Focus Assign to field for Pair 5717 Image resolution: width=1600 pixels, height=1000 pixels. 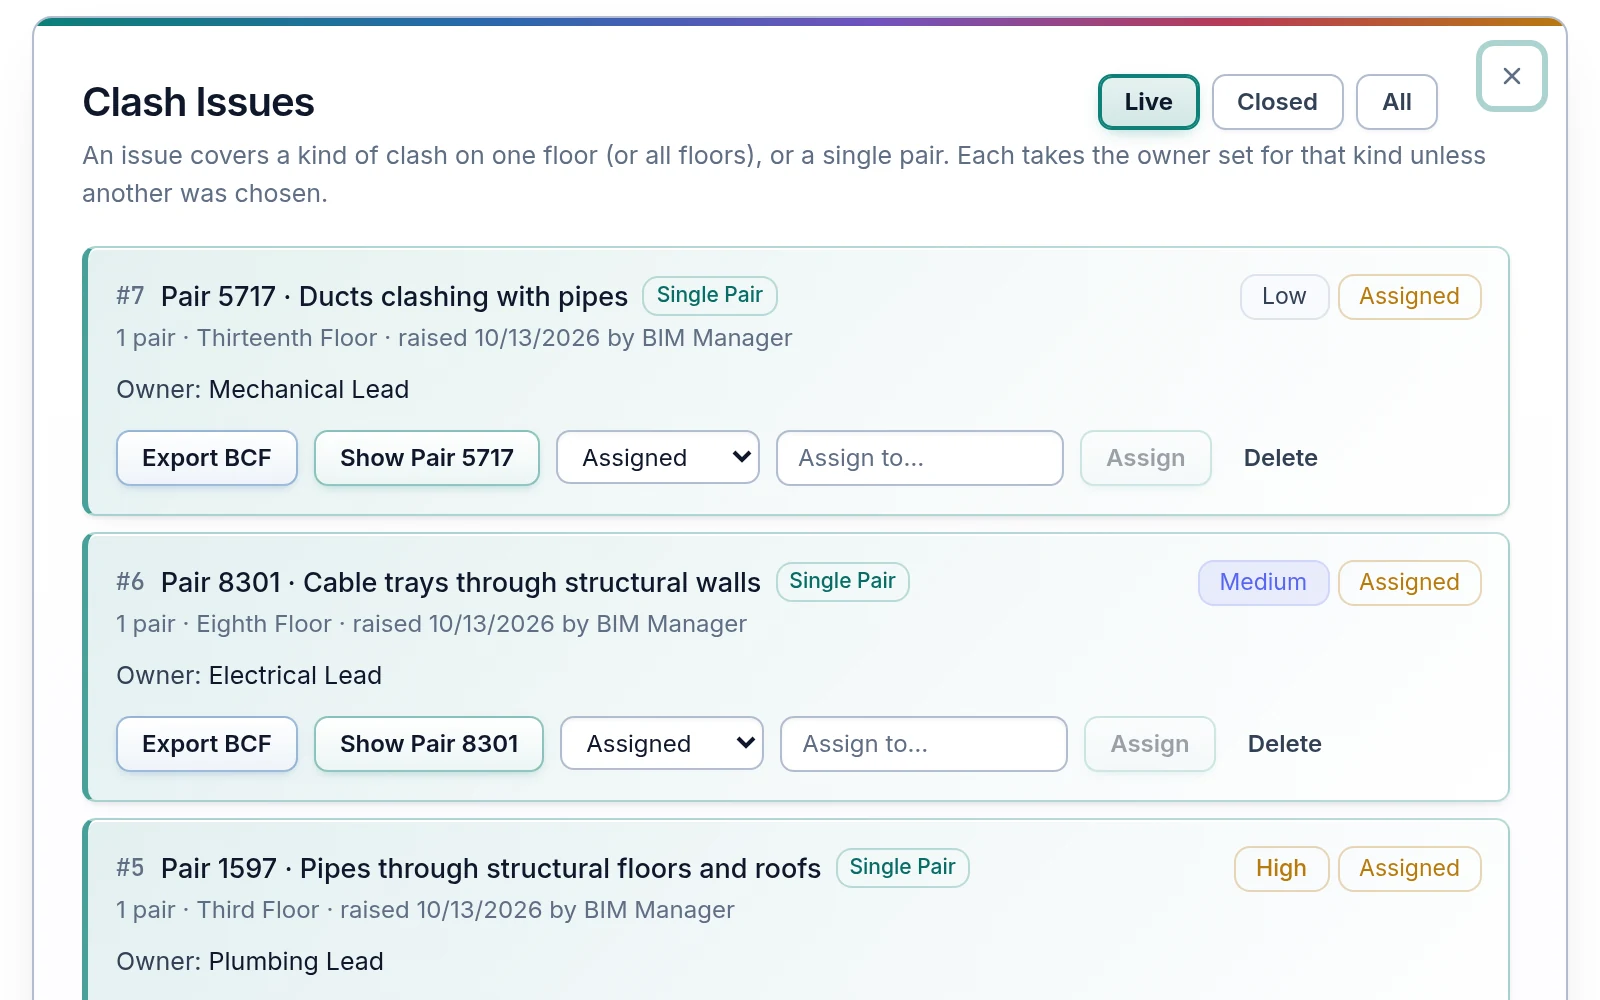(920, 458)
